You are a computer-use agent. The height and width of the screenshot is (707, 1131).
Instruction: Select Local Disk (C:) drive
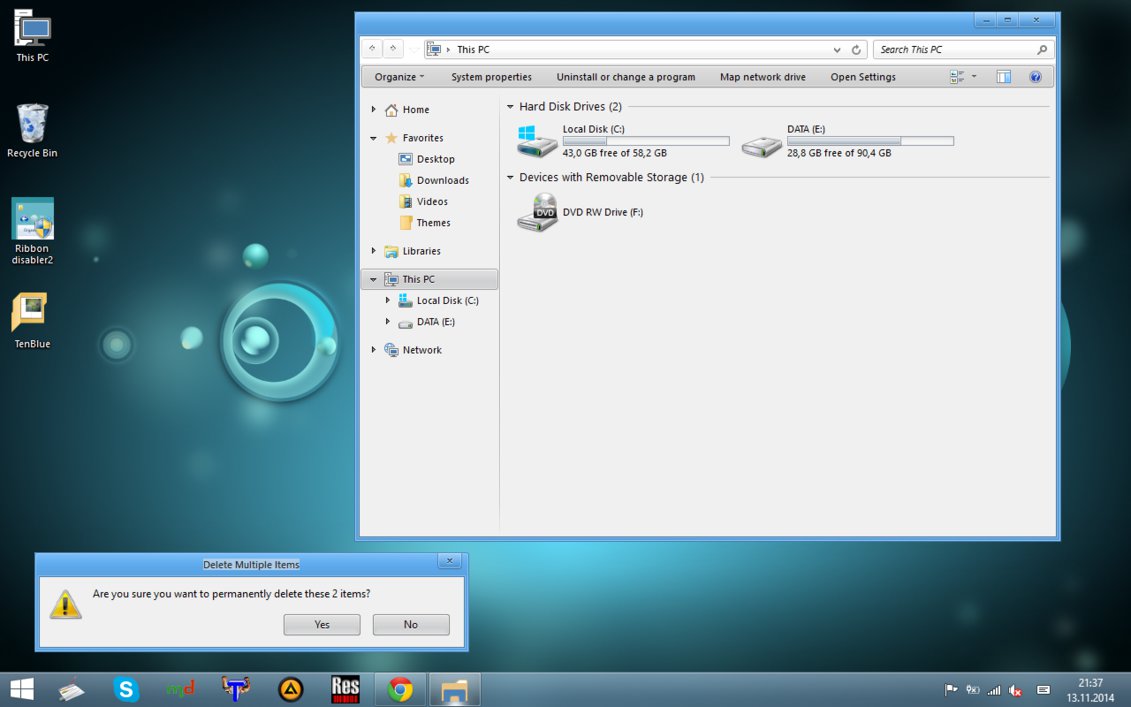623,141
